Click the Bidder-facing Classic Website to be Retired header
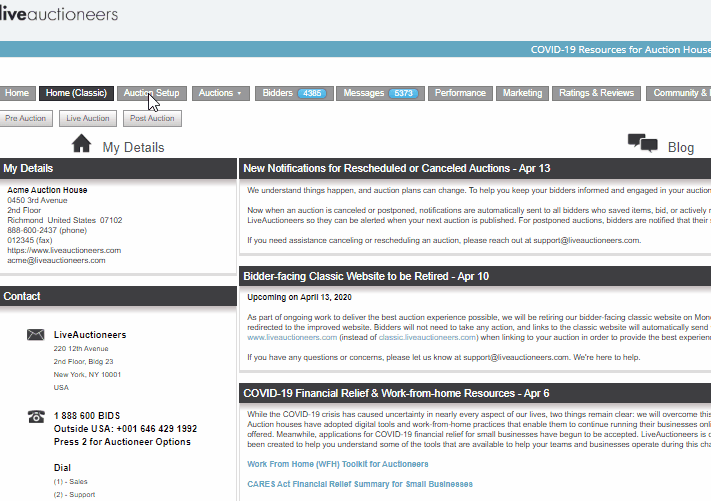The width and height of the screenshot is (711, 501). click(x=475, y=276)
